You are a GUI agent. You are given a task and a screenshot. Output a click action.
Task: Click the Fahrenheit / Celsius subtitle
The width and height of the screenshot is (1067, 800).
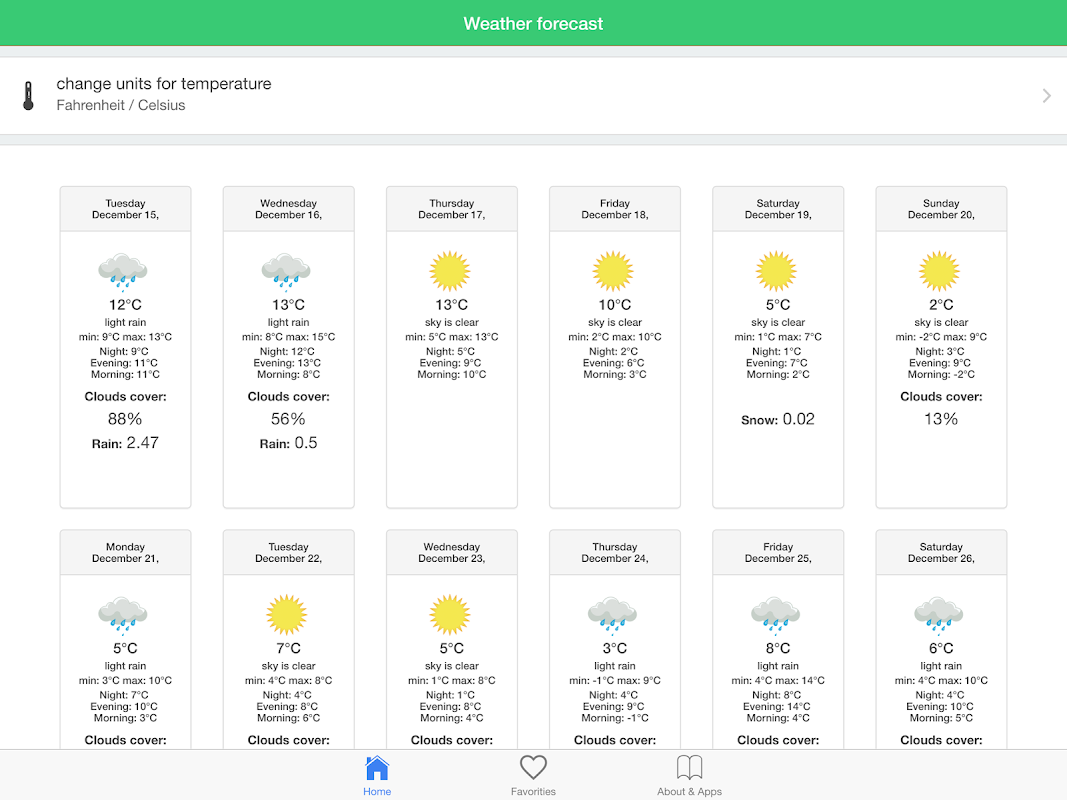click(120, 105)
